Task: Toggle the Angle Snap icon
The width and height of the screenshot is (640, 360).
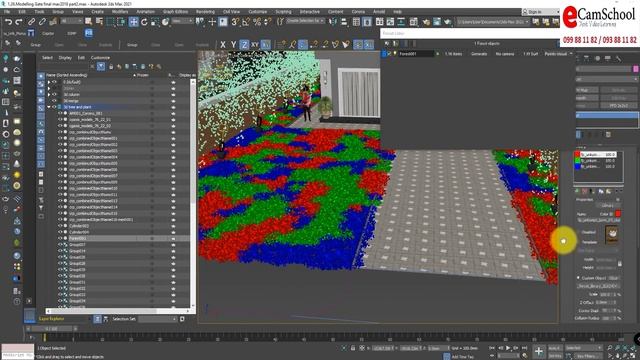Action: (x=246, y=22)
